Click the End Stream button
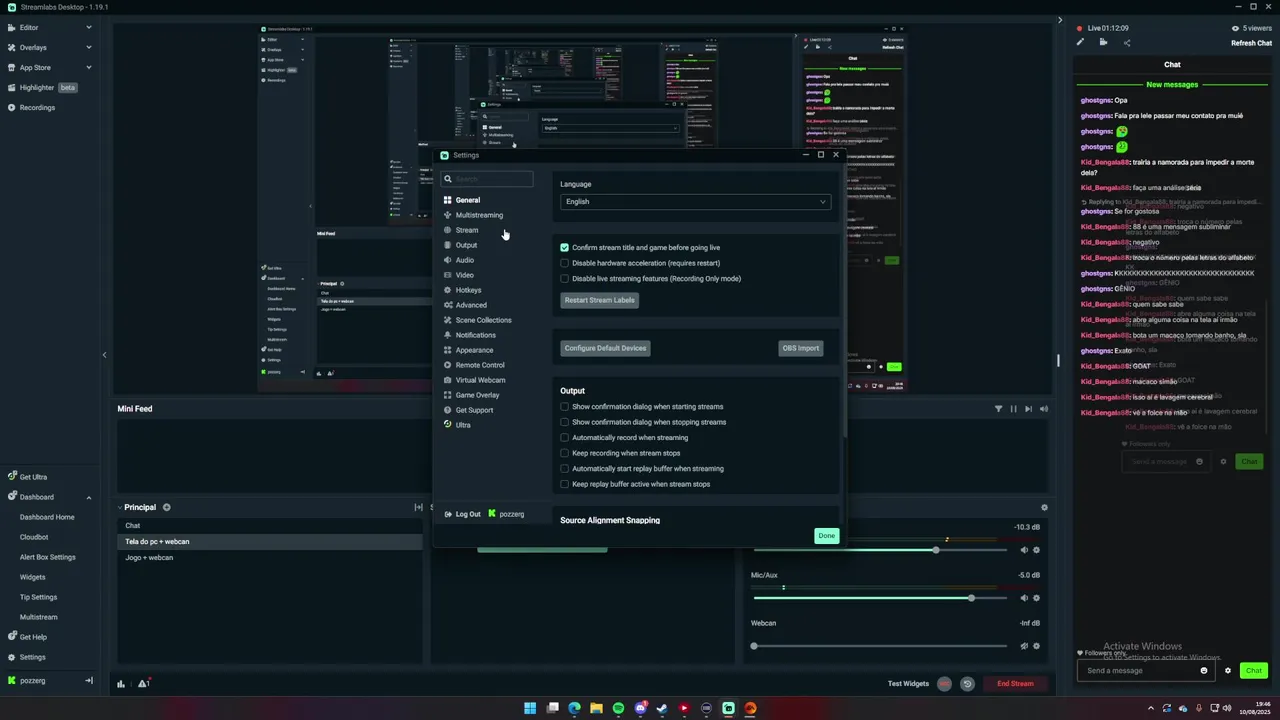The height and width of the screenshot is (720, 1280). 1015,684
